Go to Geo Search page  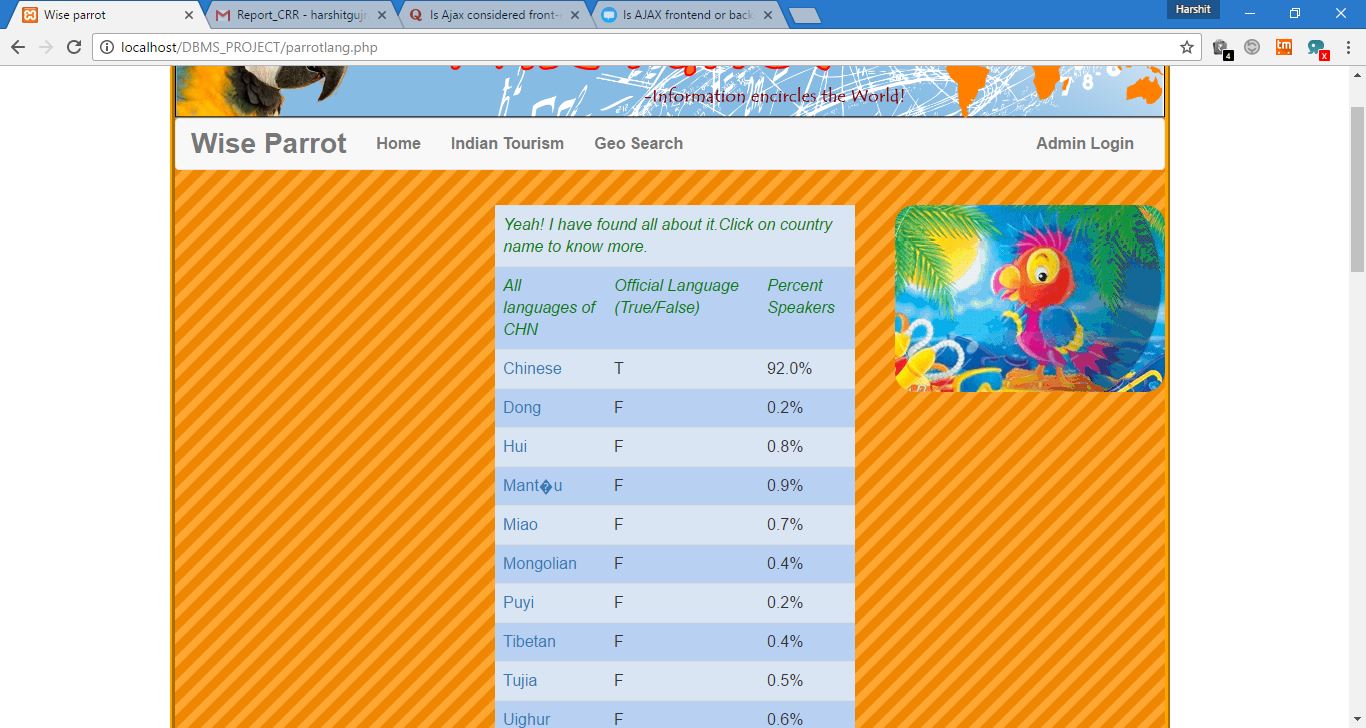638,143
